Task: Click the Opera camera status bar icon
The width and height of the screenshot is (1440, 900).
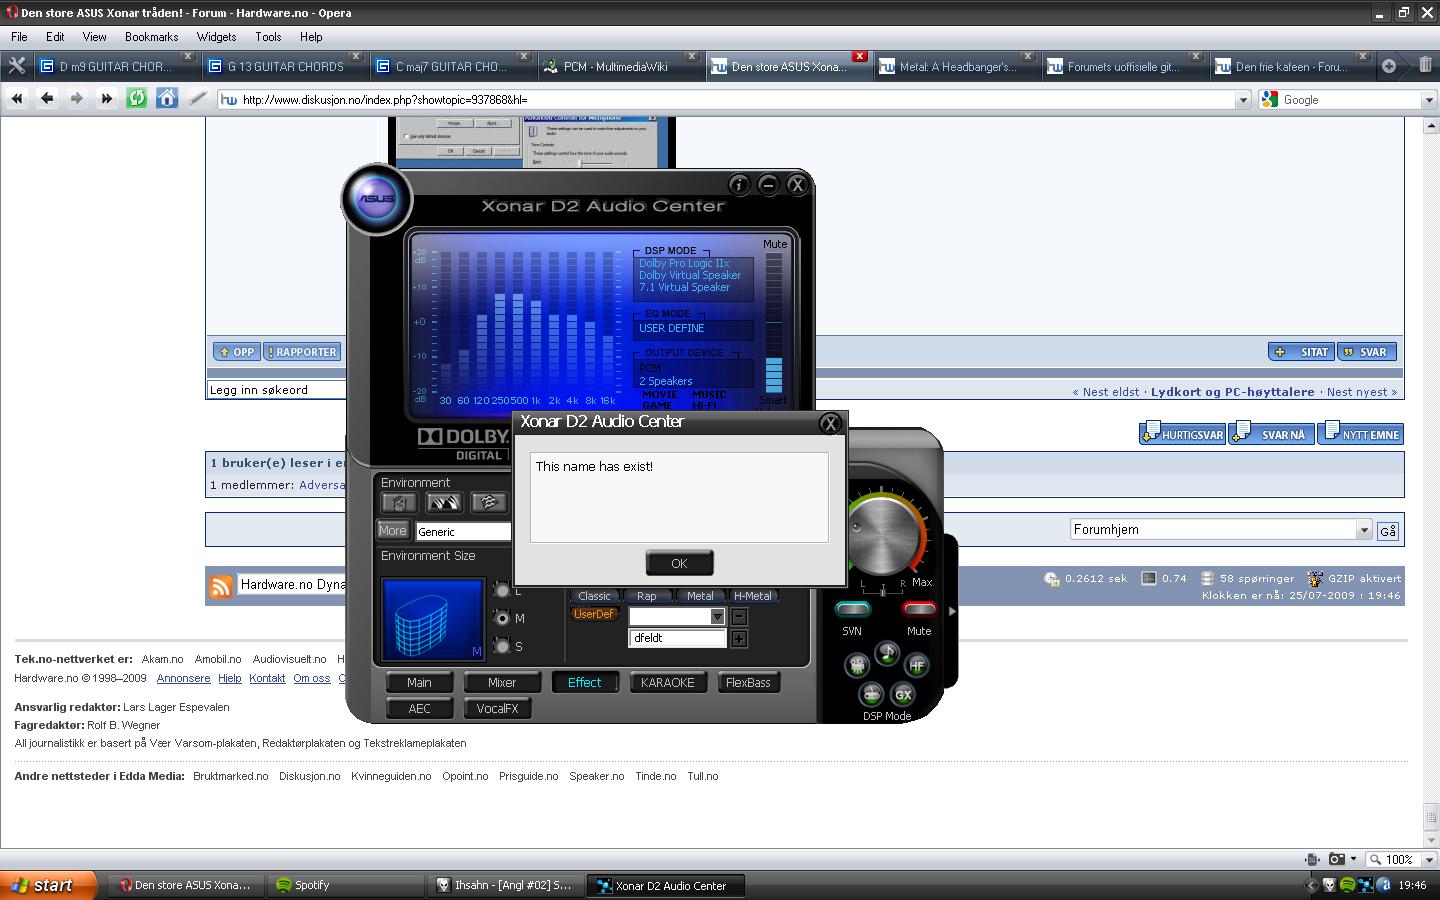Action: pos(1337,859)
